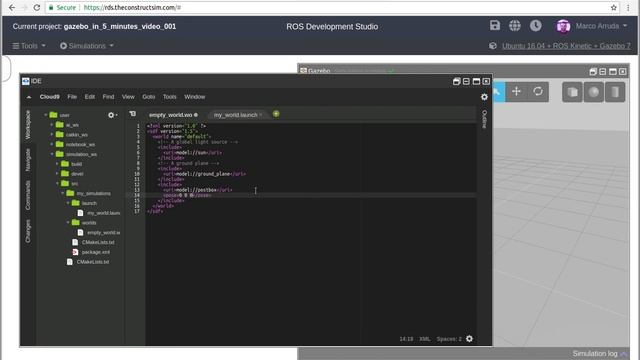
Task: Click the tab list icon left of editor tabs
Action: (133, 114)
